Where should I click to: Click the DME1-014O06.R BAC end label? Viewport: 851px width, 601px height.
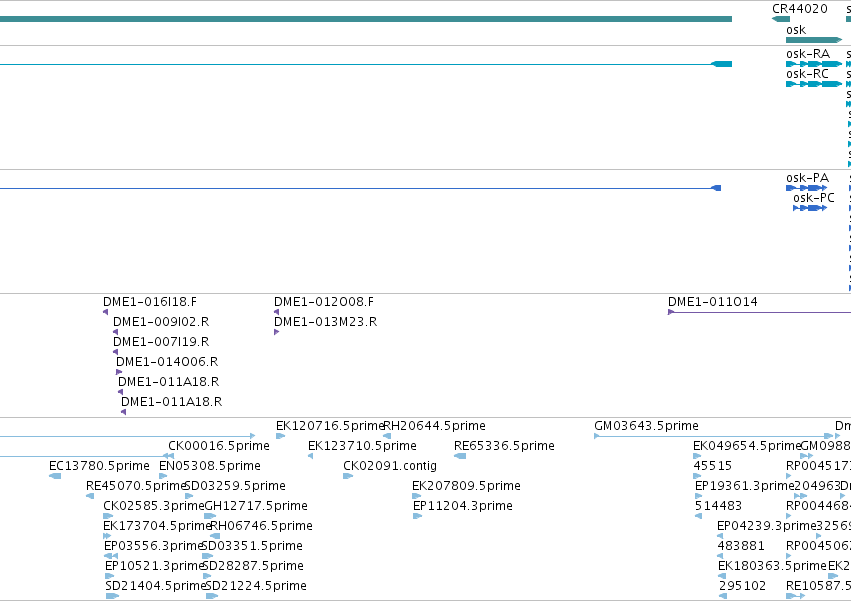pyautogui.click(x=167, y=362)
